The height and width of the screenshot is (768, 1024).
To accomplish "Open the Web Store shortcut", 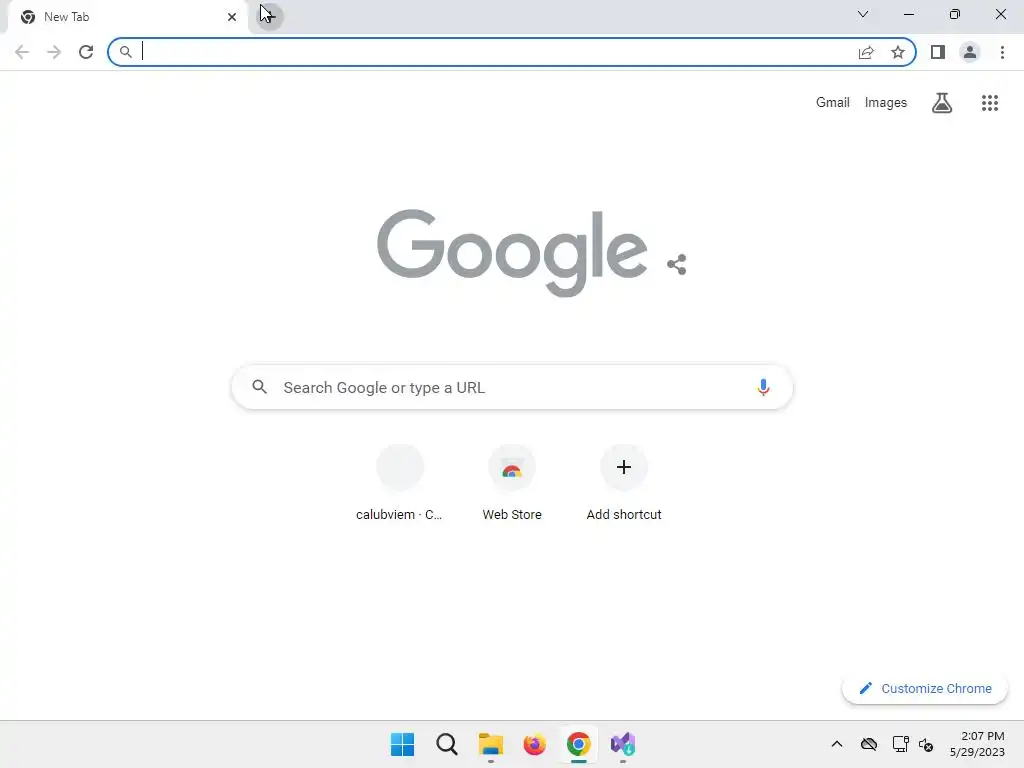I will tap(512, 483).
